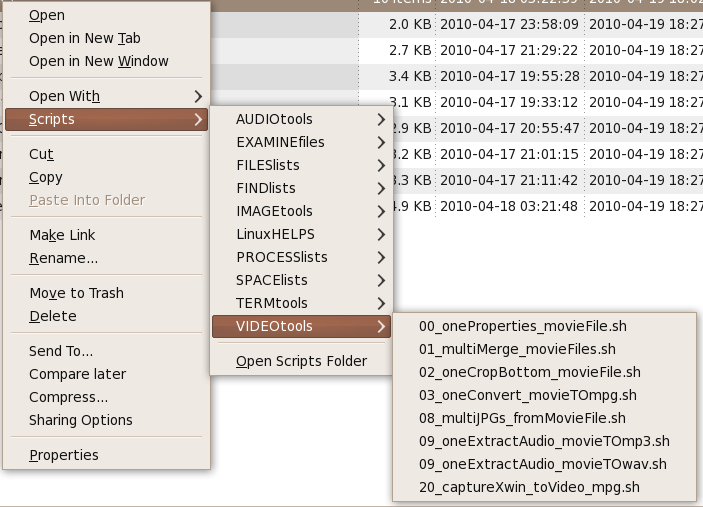
Task: Click Open Scripts Folder entry
Action: pyautogui.click(x=301, y=361)
